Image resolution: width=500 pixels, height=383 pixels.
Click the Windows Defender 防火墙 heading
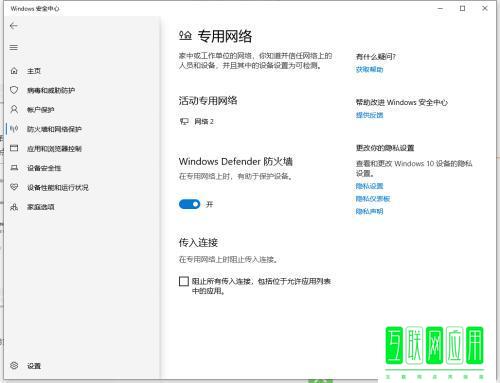pyautogui.click(x=236, y=161)
